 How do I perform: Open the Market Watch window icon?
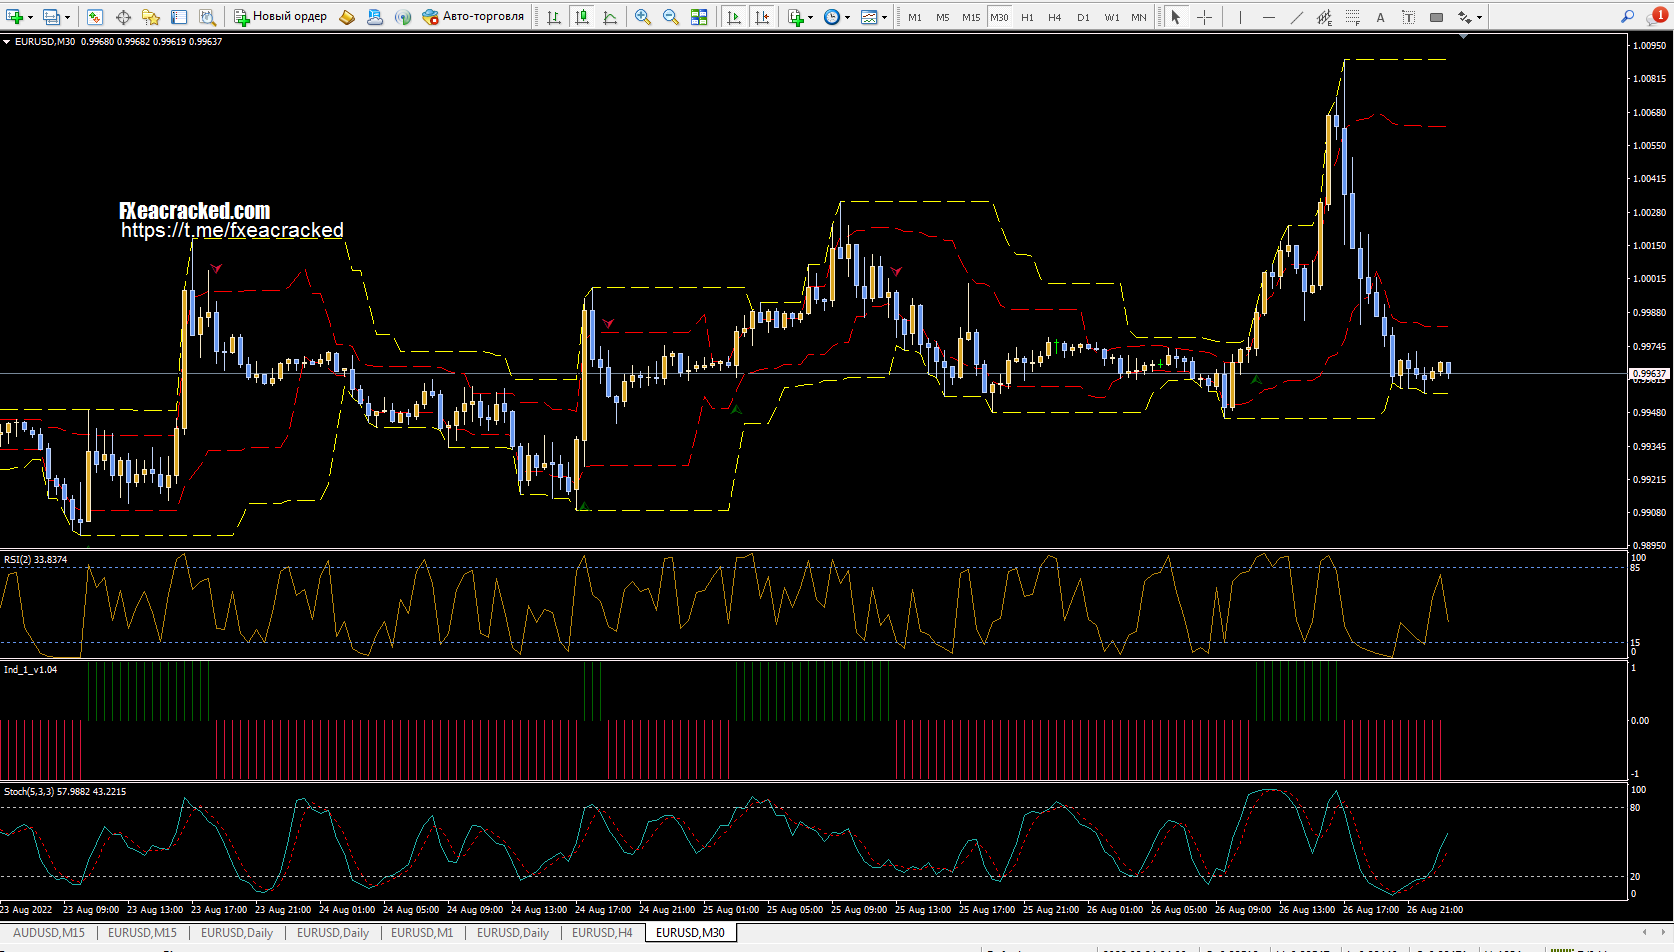95,17
